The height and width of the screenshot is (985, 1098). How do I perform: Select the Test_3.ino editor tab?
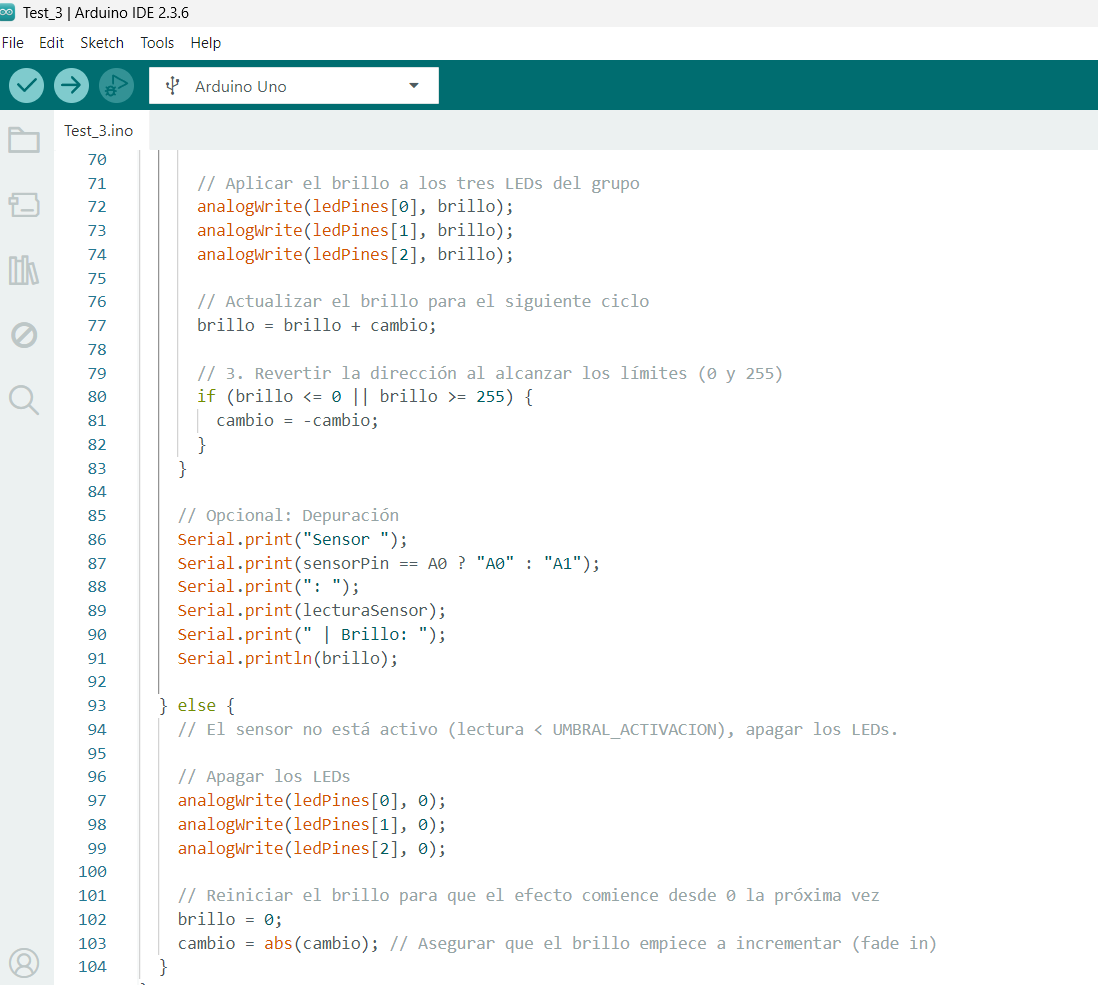pyautogui.click(x=99, y=131)
